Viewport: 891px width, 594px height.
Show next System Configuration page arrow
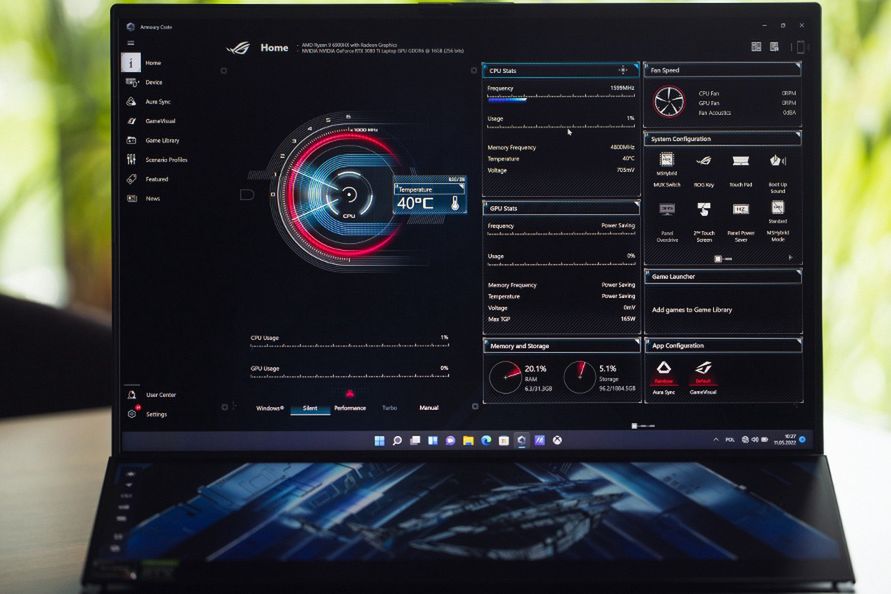[791, 257]
